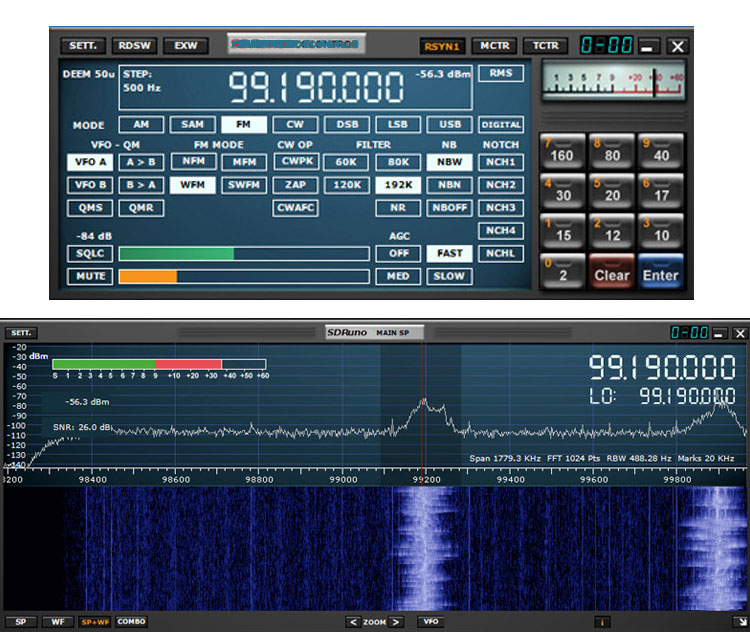Select DSB mode

pyautogui.click(x=347, y=124)
